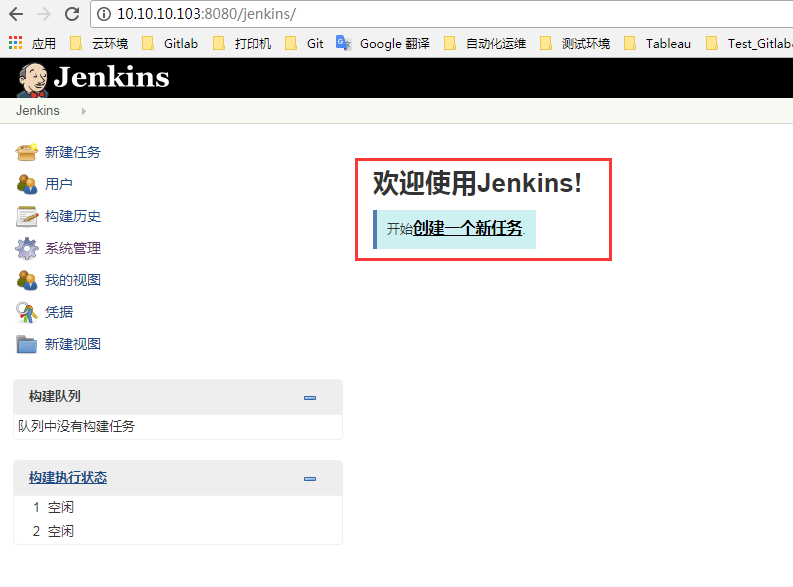Open the 应用 apps grid icon

pyautogui.click(x=16, y=43)
